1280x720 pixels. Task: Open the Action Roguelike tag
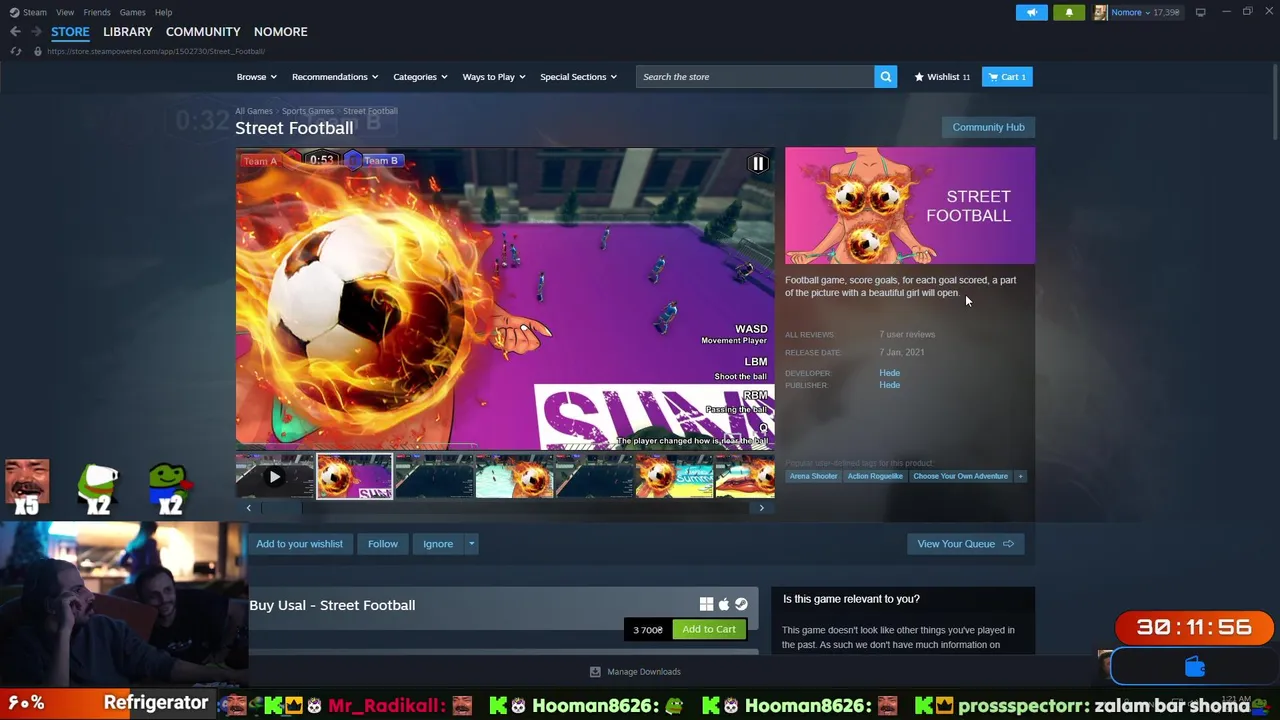pos(875,476)
